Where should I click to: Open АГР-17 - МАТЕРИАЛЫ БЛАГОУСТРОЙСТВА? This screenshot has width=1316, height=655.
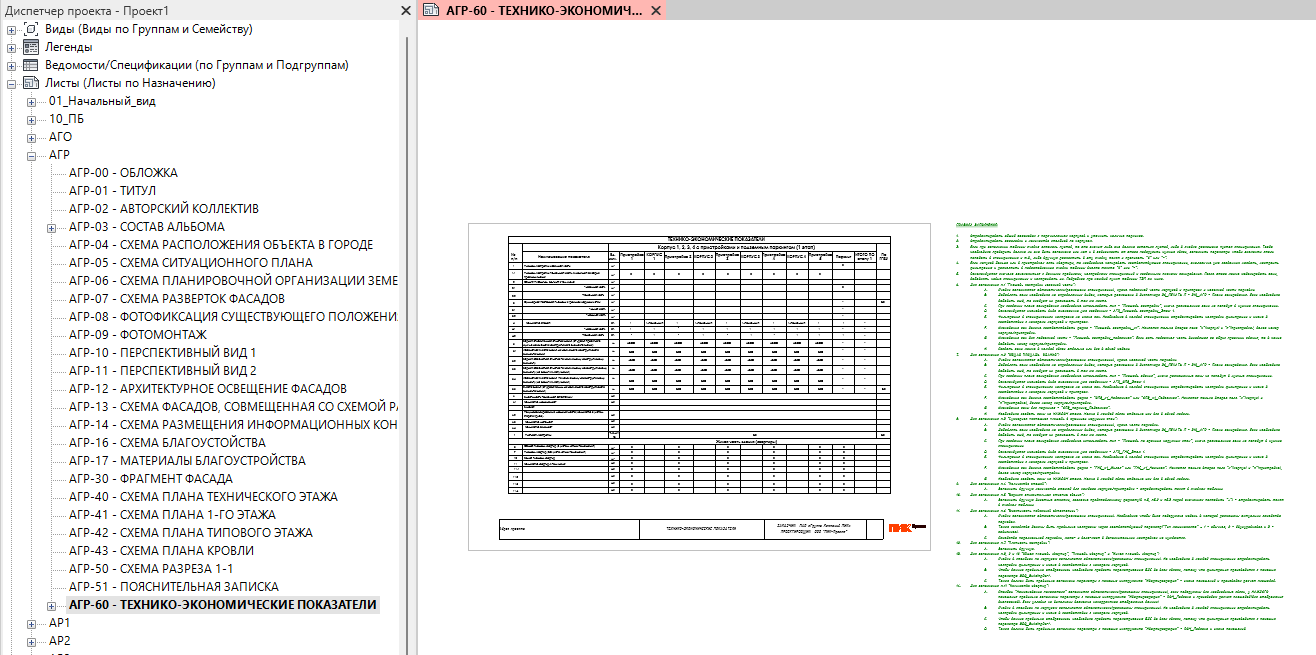[x=188, y=461]
